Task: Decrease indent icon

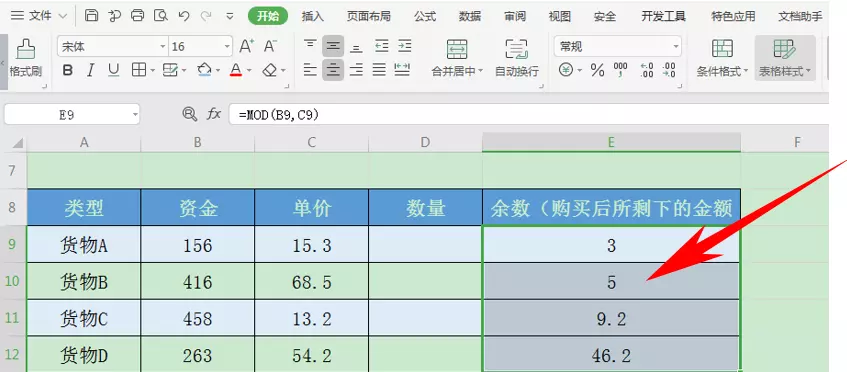Action: point(382,46)
